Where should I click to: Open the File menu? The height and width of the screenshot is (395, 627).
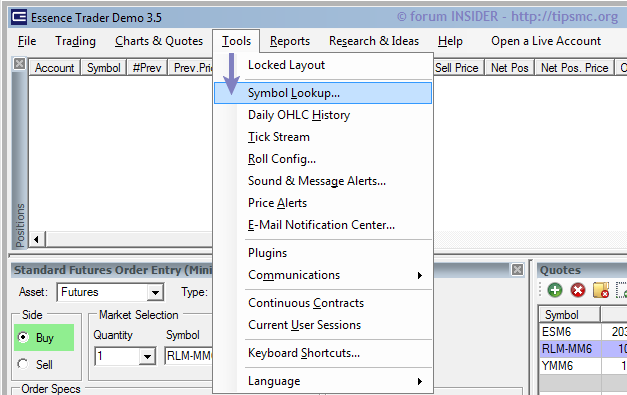click(x=27, y=41)
